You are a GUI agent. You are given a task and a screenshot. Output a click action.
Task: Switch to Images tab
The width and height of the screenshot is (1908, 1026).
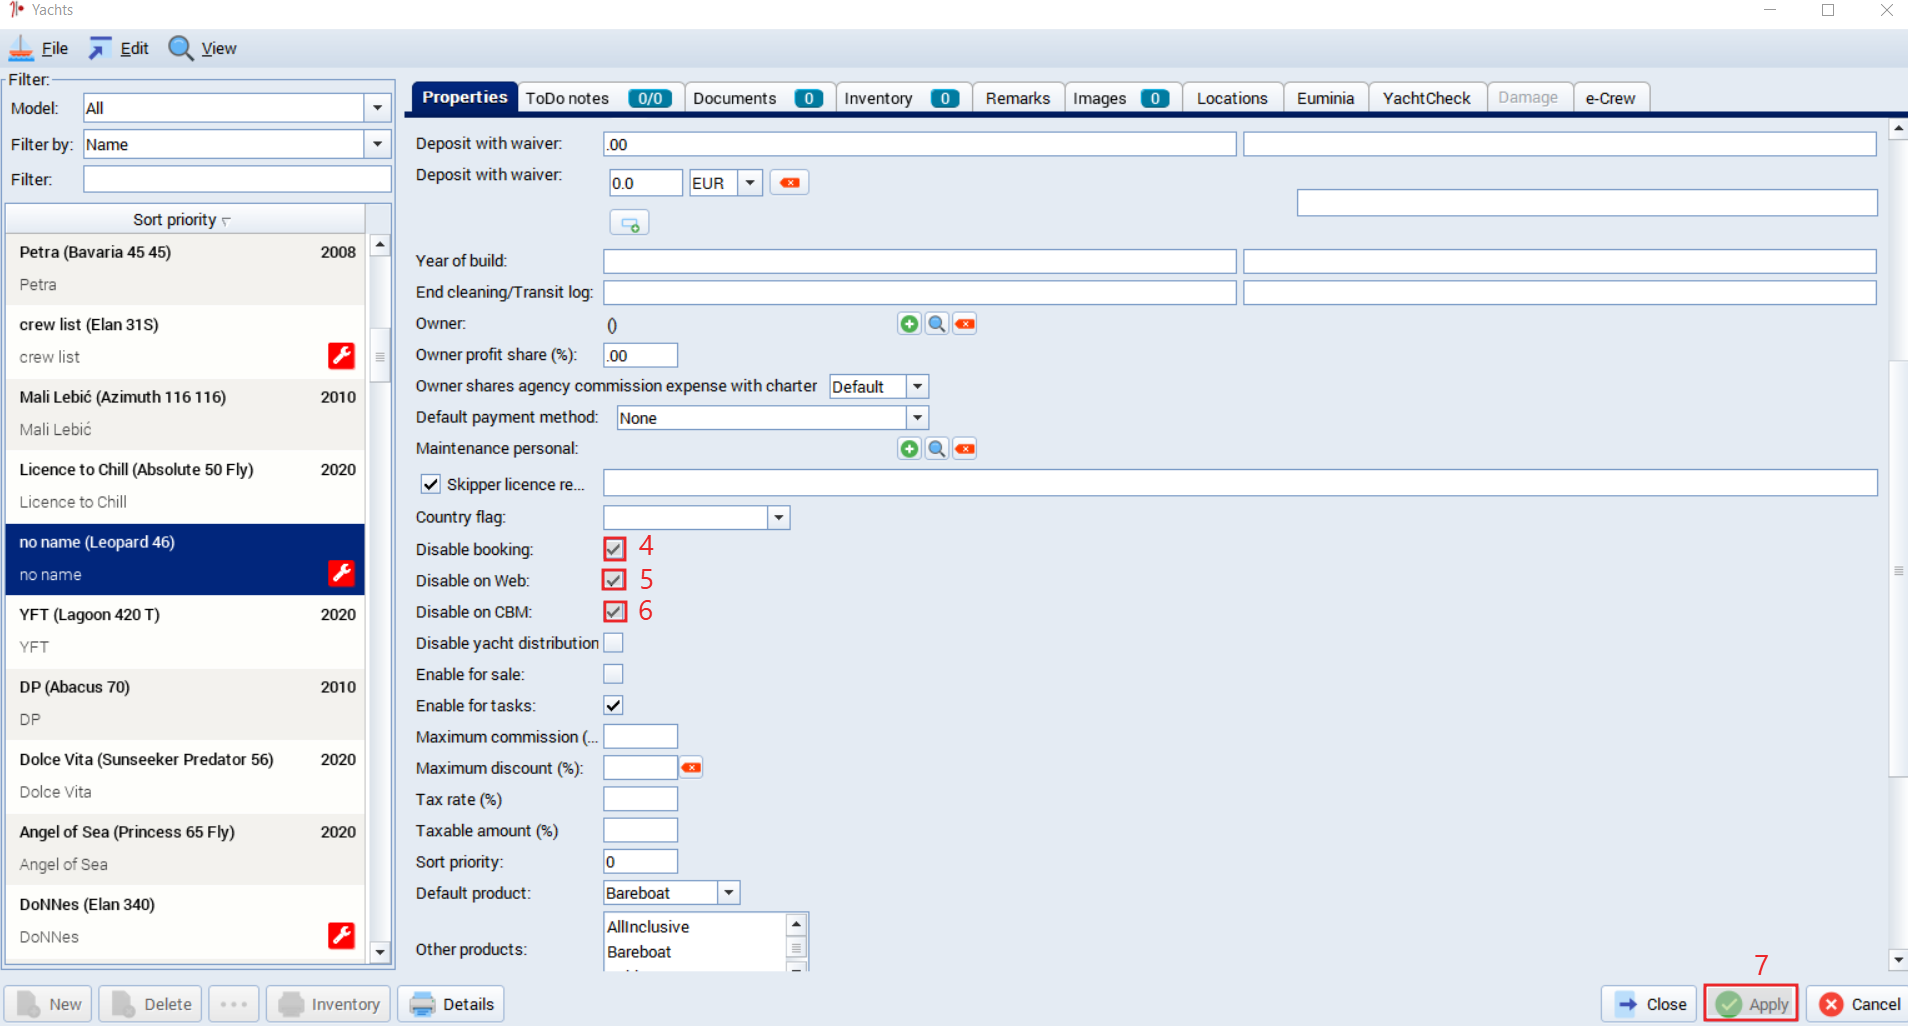point(1123,98)
